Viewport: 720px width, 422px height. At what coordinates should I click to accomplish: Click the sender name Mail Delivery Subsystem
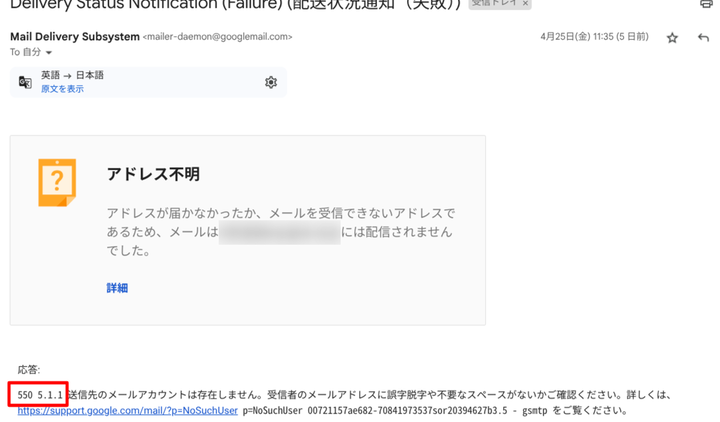(x=74, y=37)
